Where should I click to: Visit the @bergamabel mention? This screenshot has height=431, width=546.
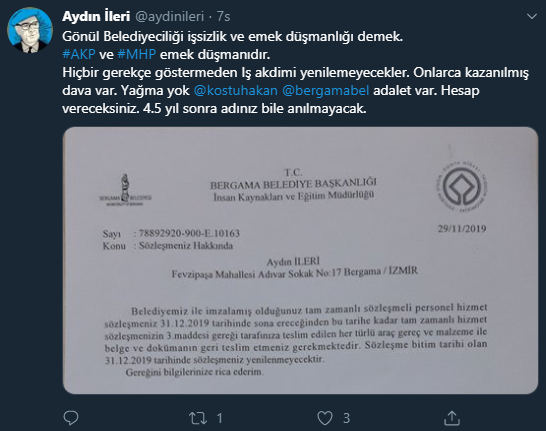(325, 91)
